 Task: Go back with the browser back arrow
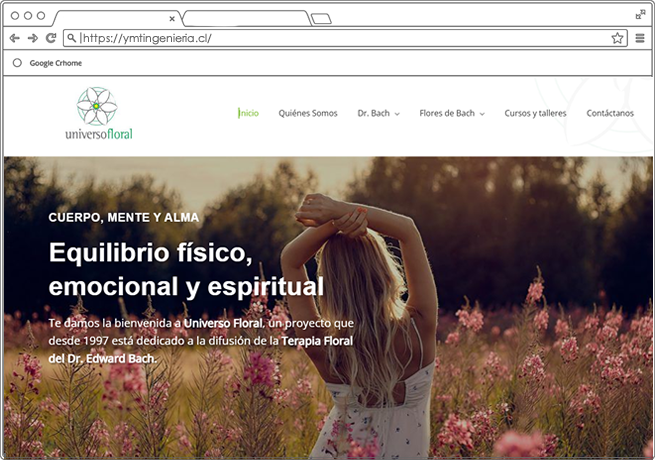(15, 38)
